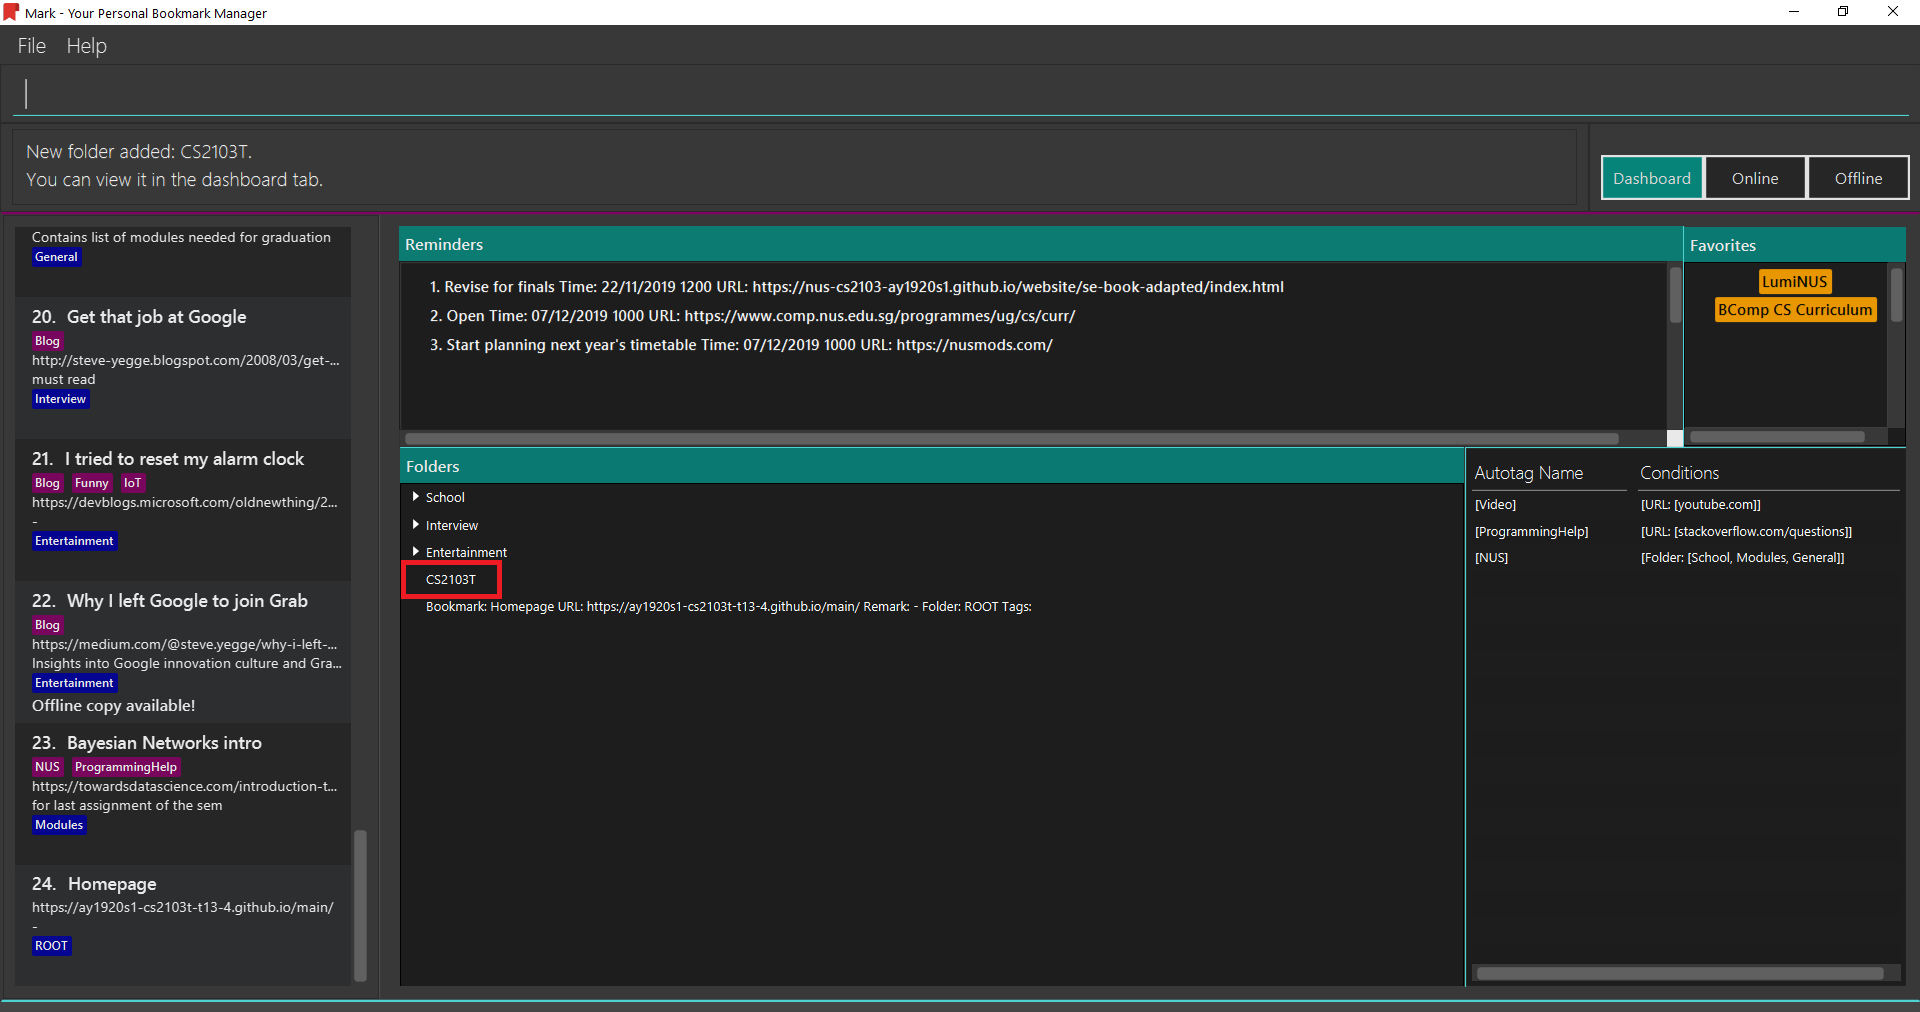Image resolution: width=1920 pixels, height=1012 pixels.
Task: Click the General folder label at list top
Action: pyautogui.click(x=56, y=257)
